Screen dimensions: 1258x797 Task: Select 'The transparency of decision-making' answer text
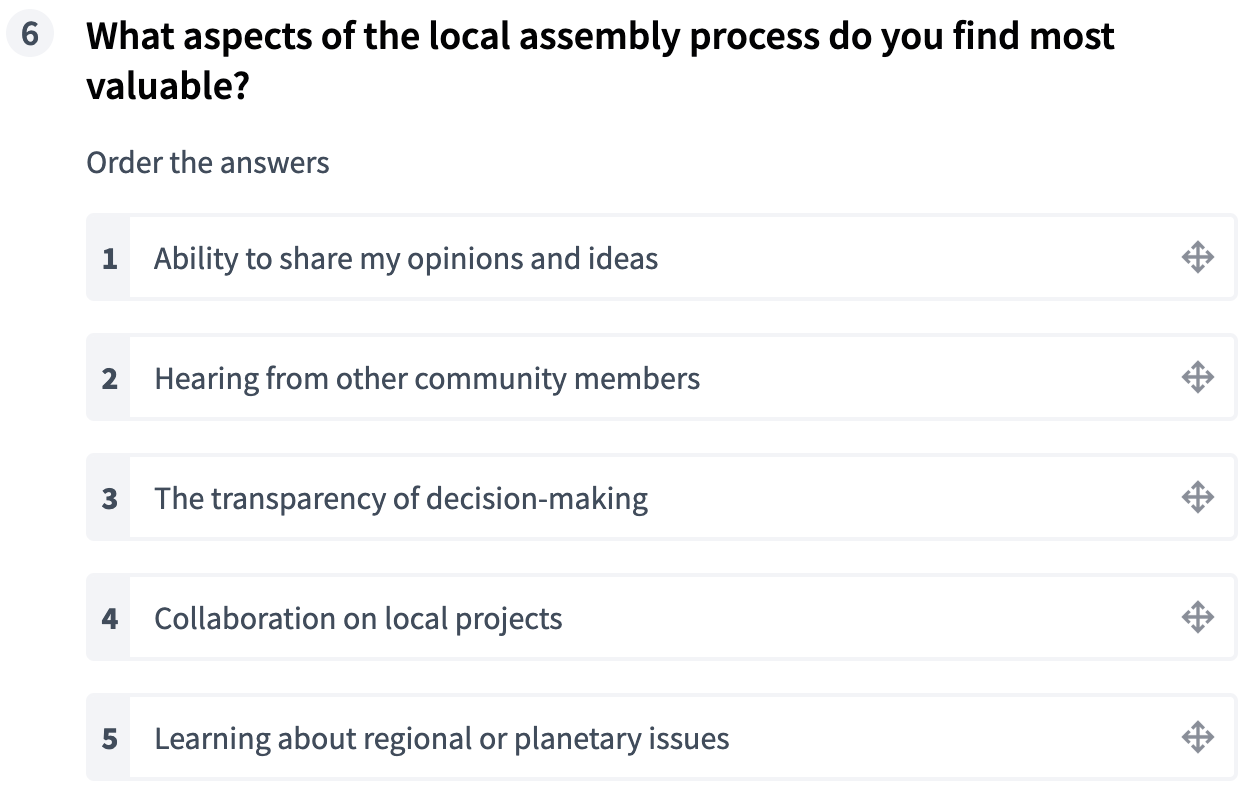click(401, 498)
